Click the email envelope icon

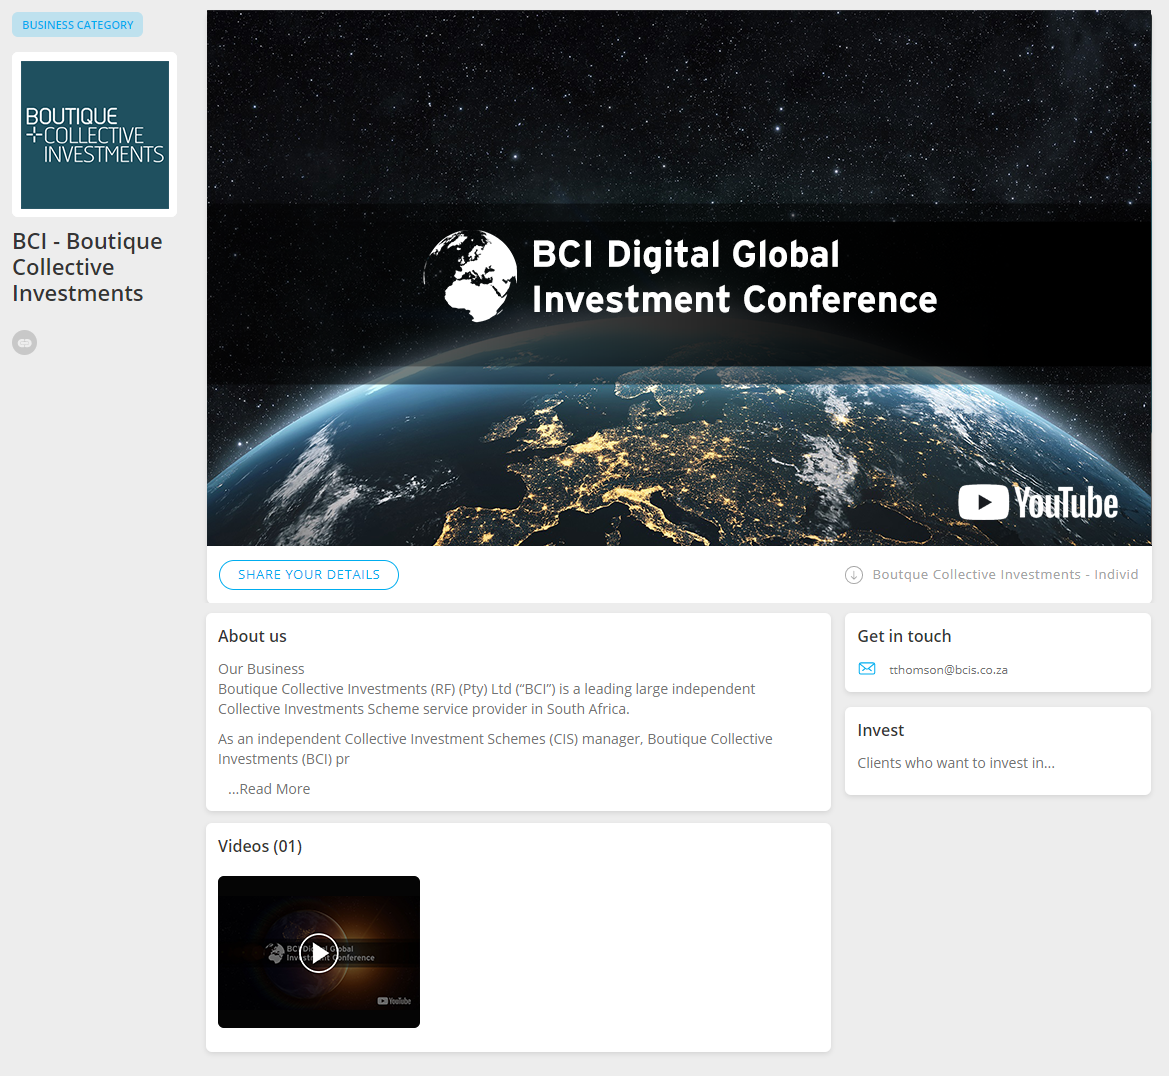coord(867,669)
